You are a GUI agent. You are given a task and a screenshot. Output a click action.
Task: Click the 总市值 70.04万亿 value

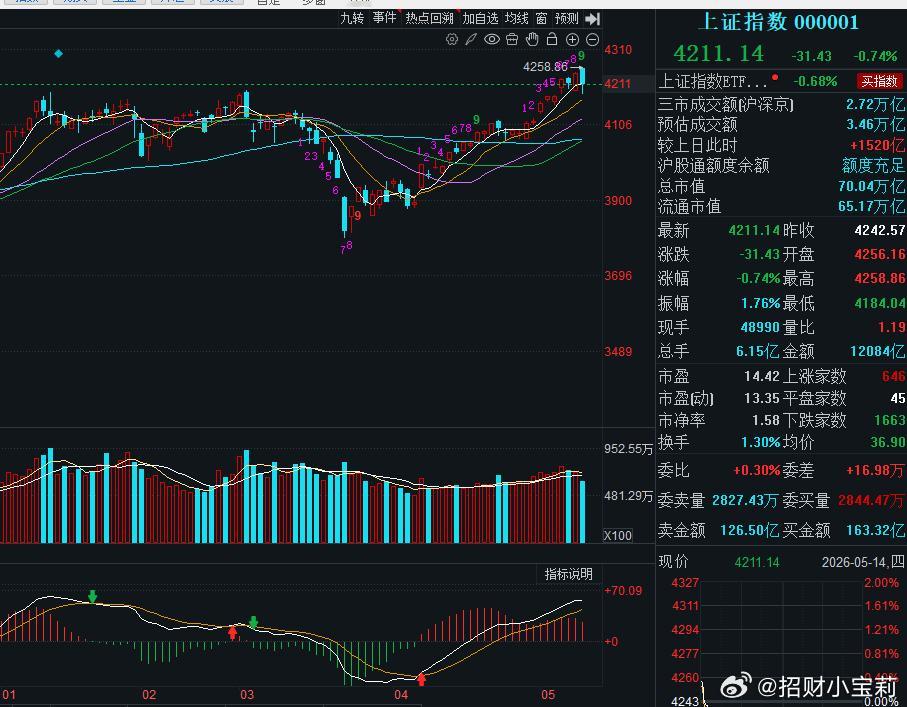point(871,186)
